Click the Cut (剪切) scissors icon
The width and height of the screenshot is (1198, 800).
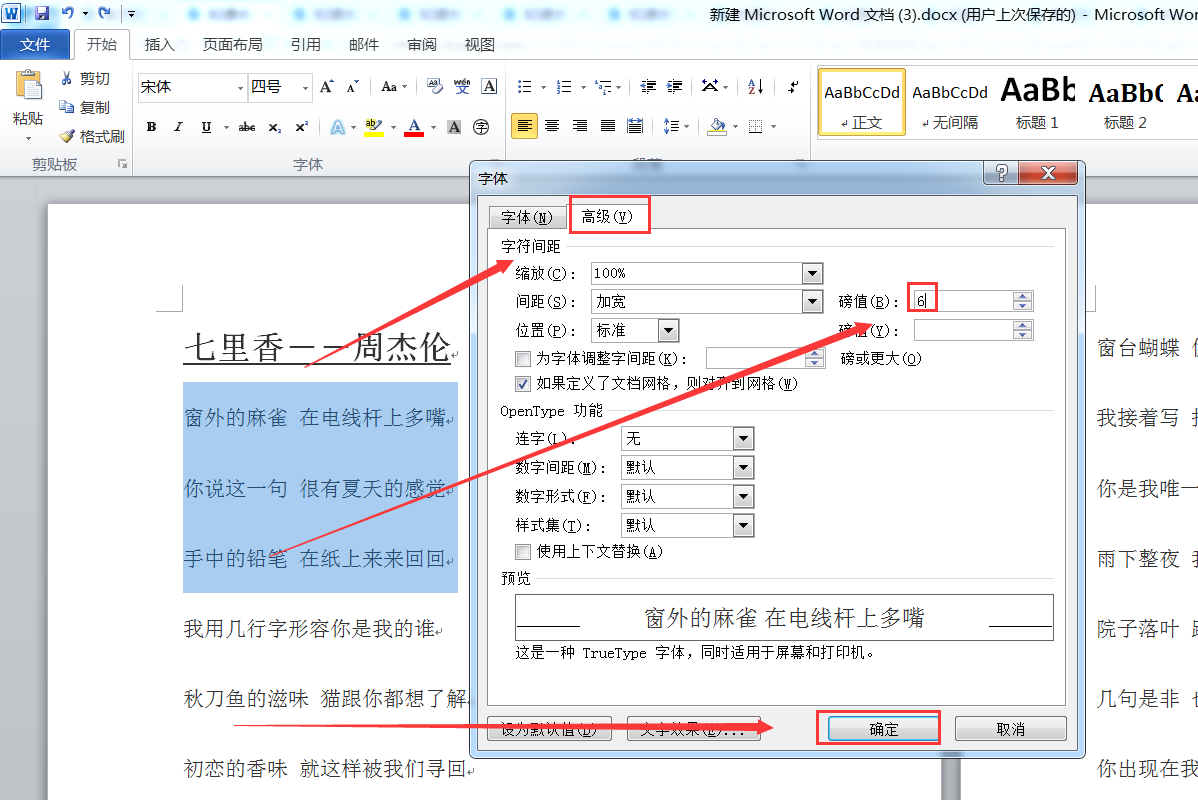coord(66,78)
